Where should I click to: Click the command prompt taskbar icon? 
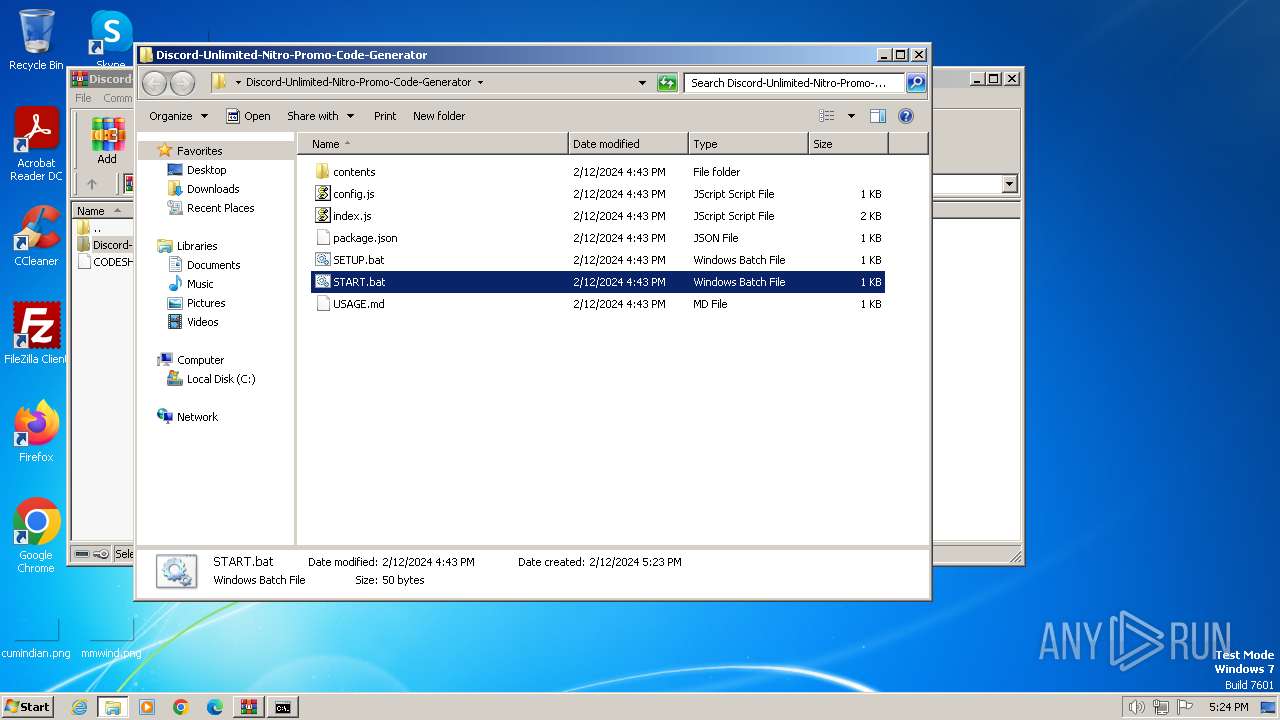pos(283,707)
